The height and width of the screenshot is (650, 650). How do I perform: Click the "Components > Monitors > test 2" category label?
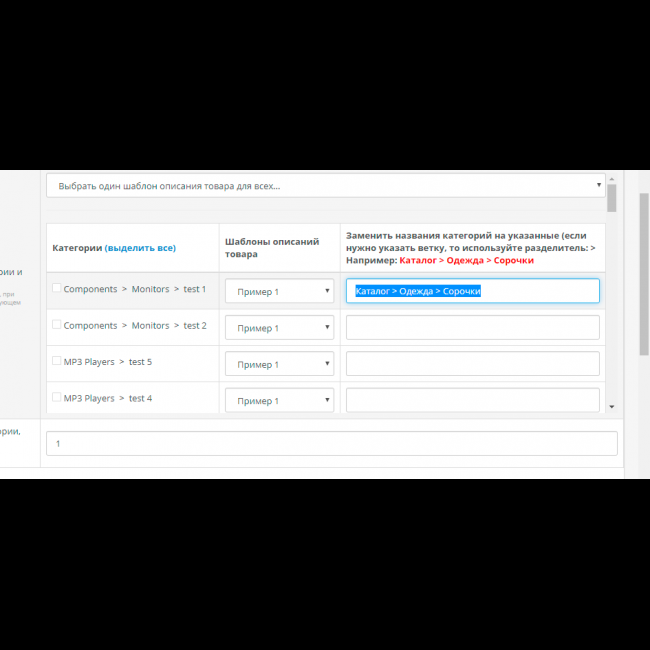click(135, 326)
